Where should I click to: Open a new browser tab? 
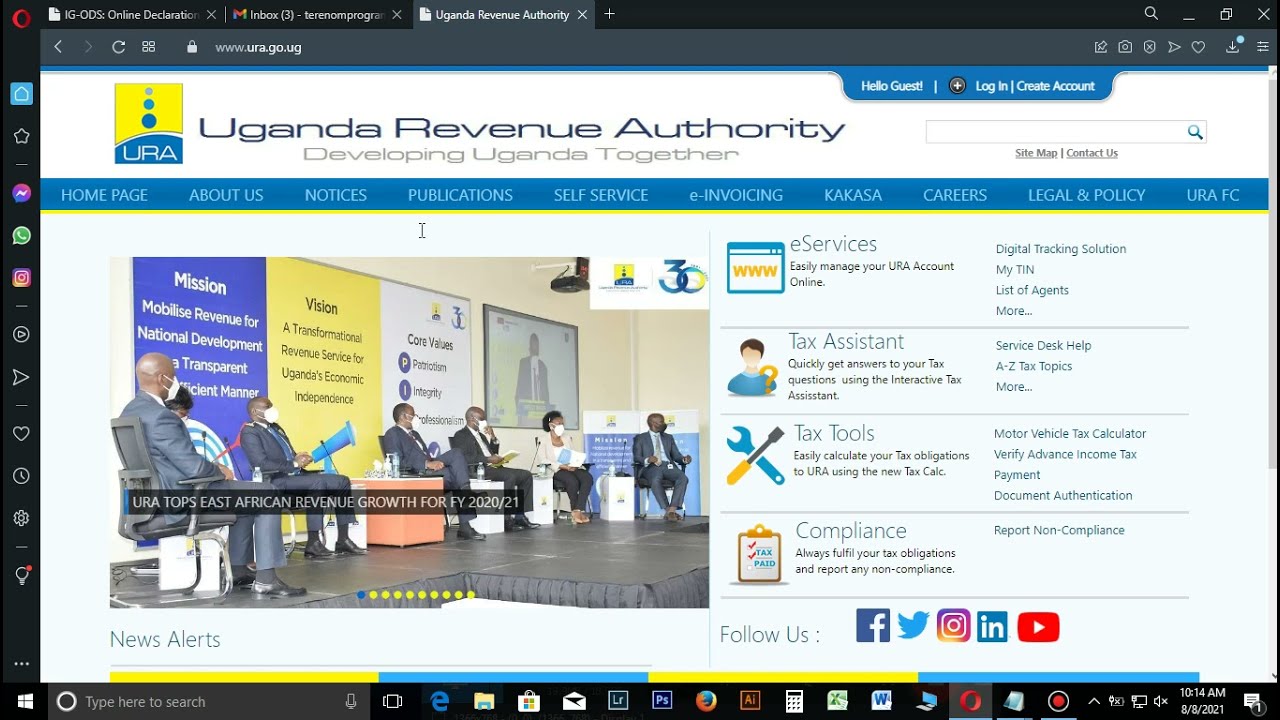610,14
